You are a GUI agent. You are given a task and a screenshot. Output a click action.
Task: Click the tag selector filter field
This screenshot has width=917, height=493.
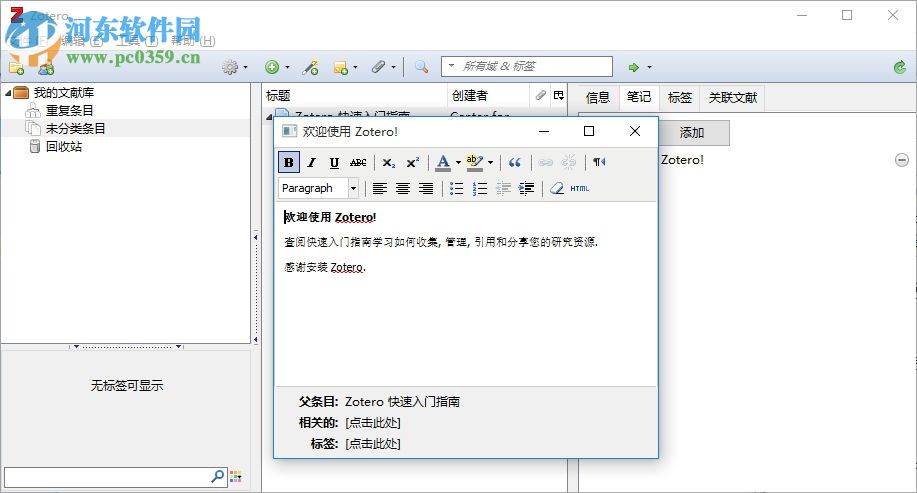coord(115,477)
